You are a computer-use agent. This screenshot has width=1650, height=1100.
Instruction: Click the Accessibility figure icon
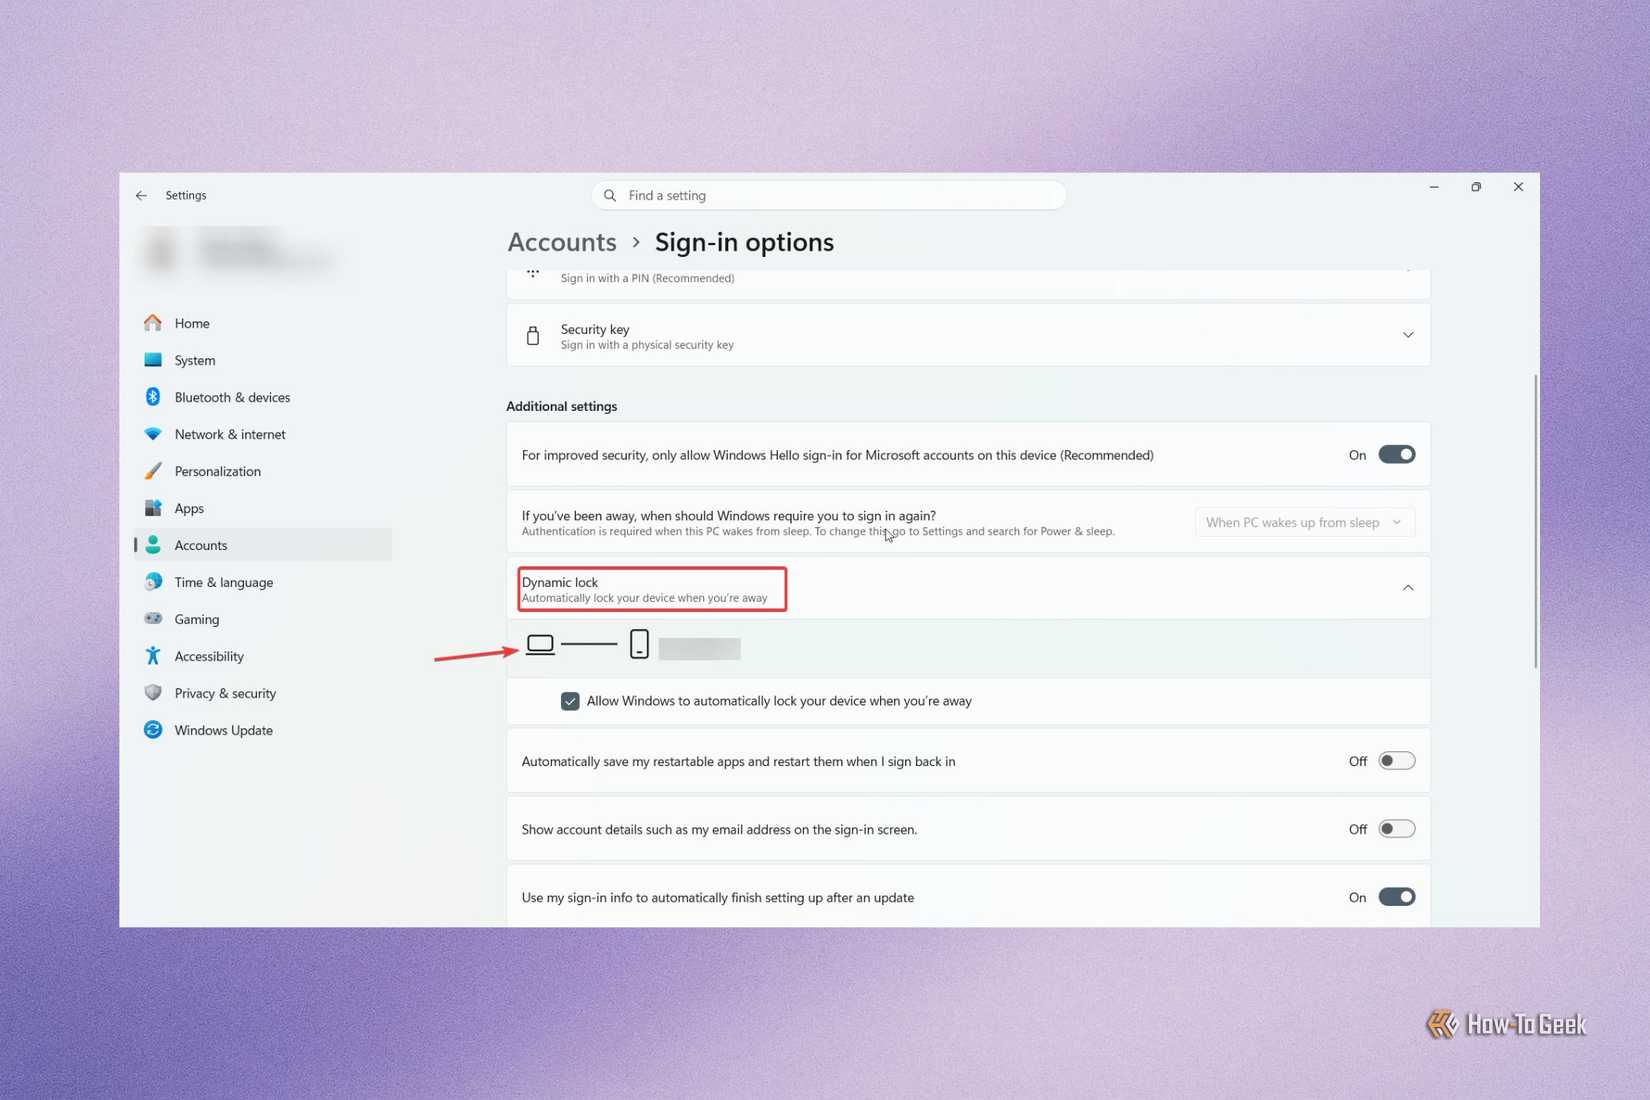click(153, 656)
